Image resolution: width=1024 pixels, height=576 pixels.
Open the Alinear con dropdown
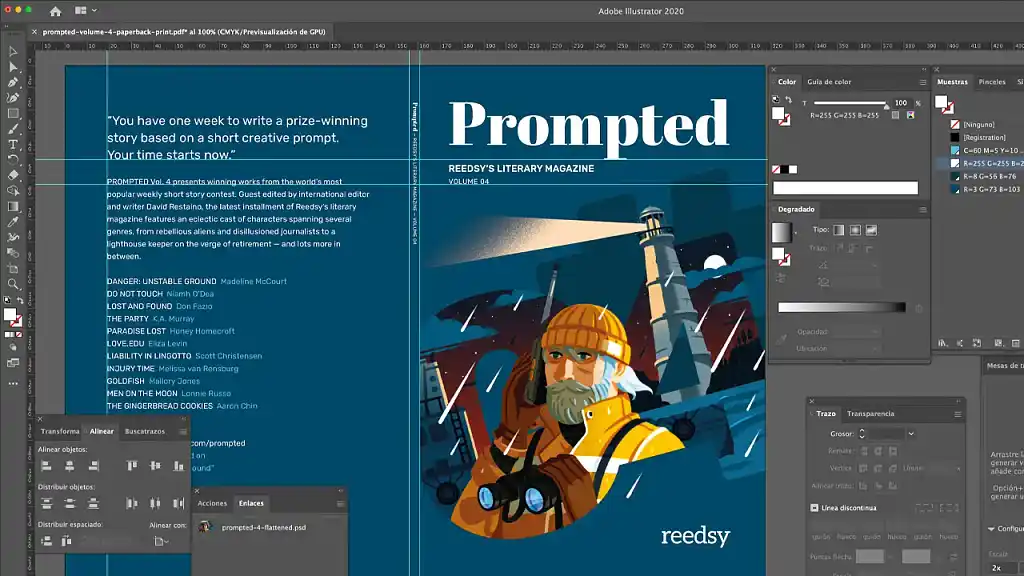159,540
